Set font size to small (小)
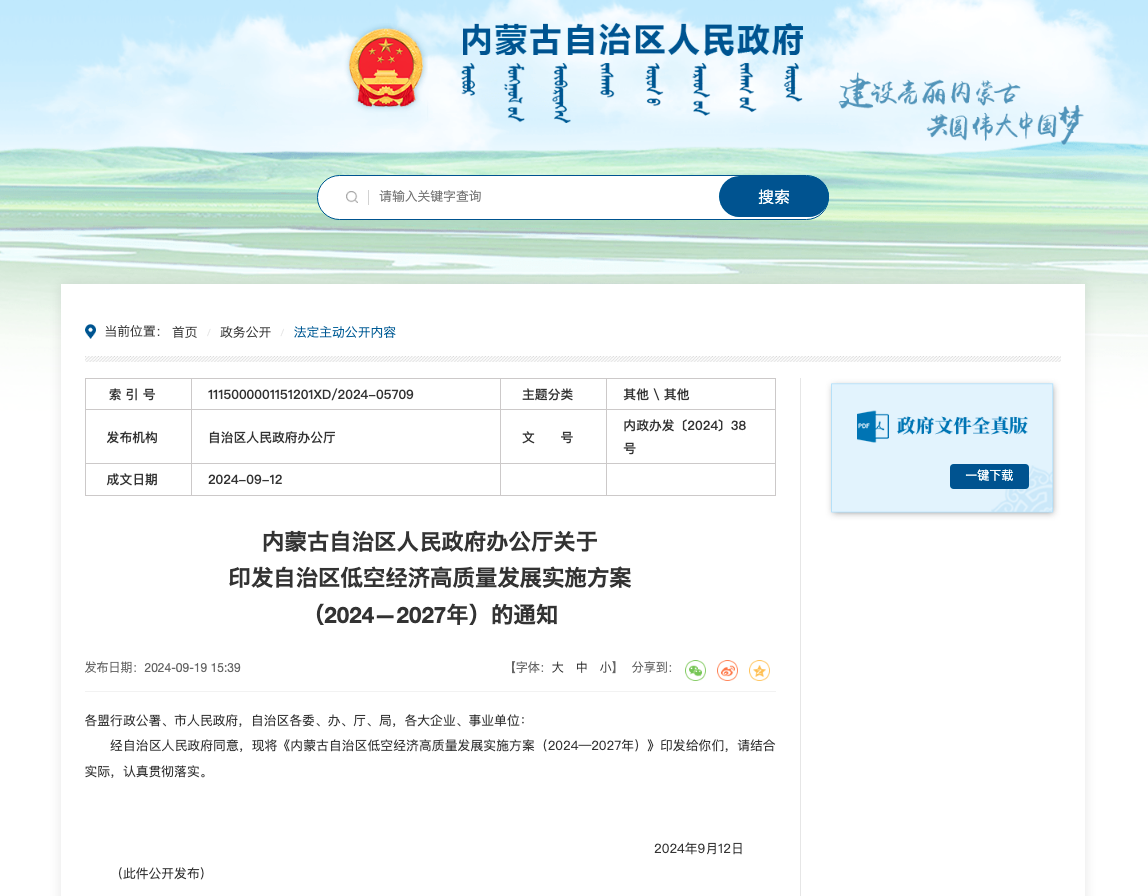1148x896 pixels. [606, 668]
